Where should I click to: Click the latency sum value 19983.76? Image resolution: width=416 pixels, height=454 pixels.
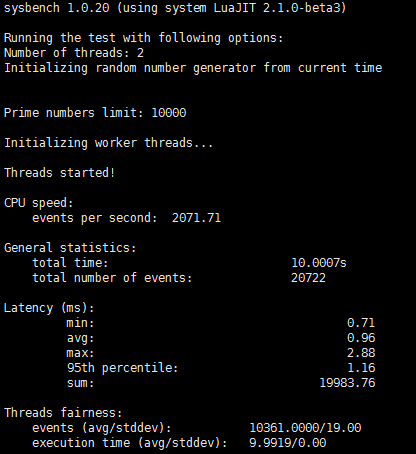click(x=347, y=383)
